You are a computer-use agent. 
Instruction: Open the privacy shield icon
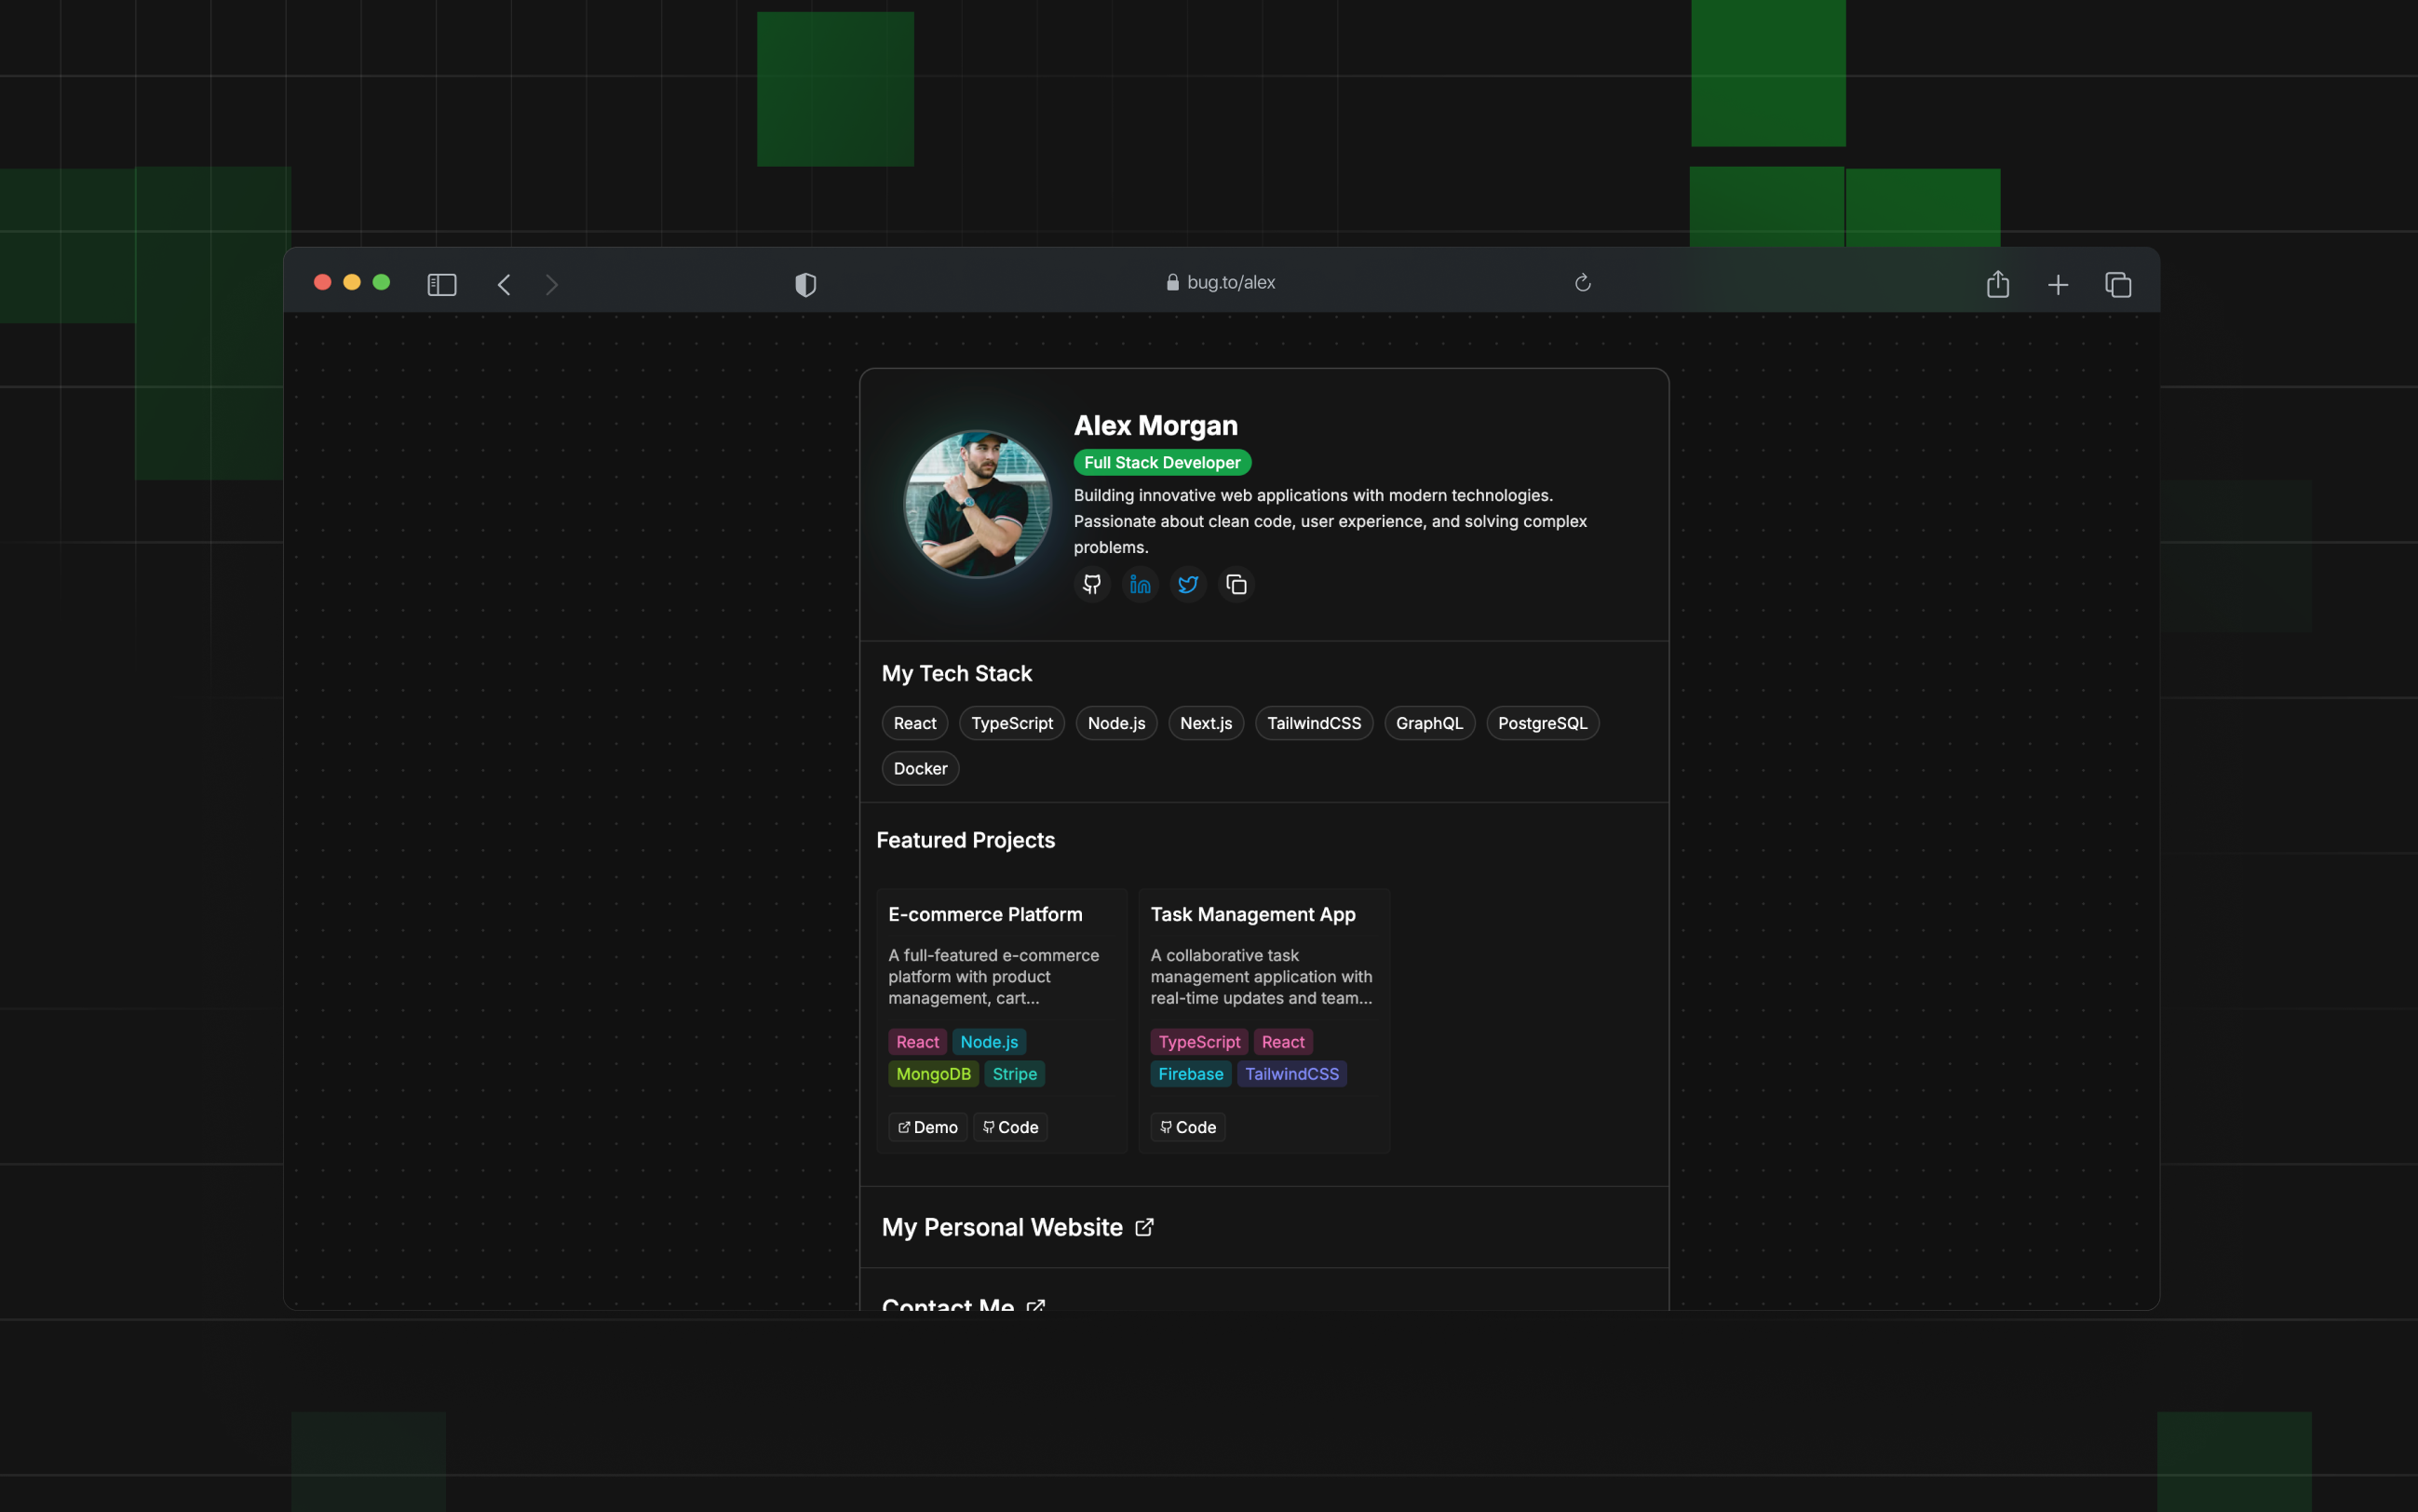coord(805,285)
